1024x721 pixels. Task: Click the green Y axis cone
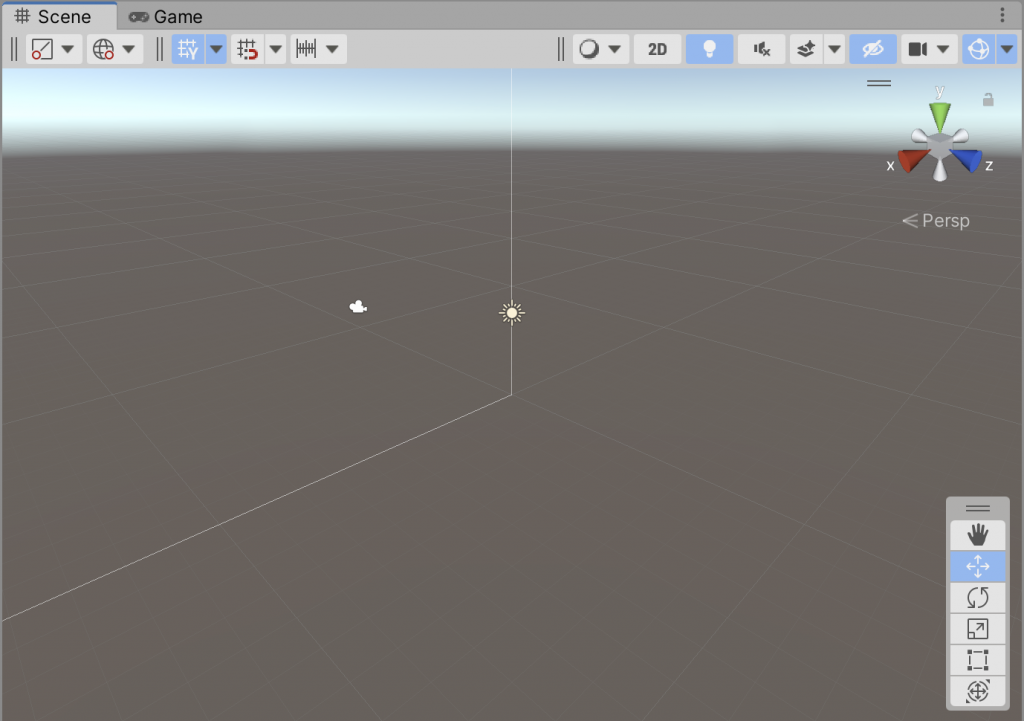click(940, 115)
